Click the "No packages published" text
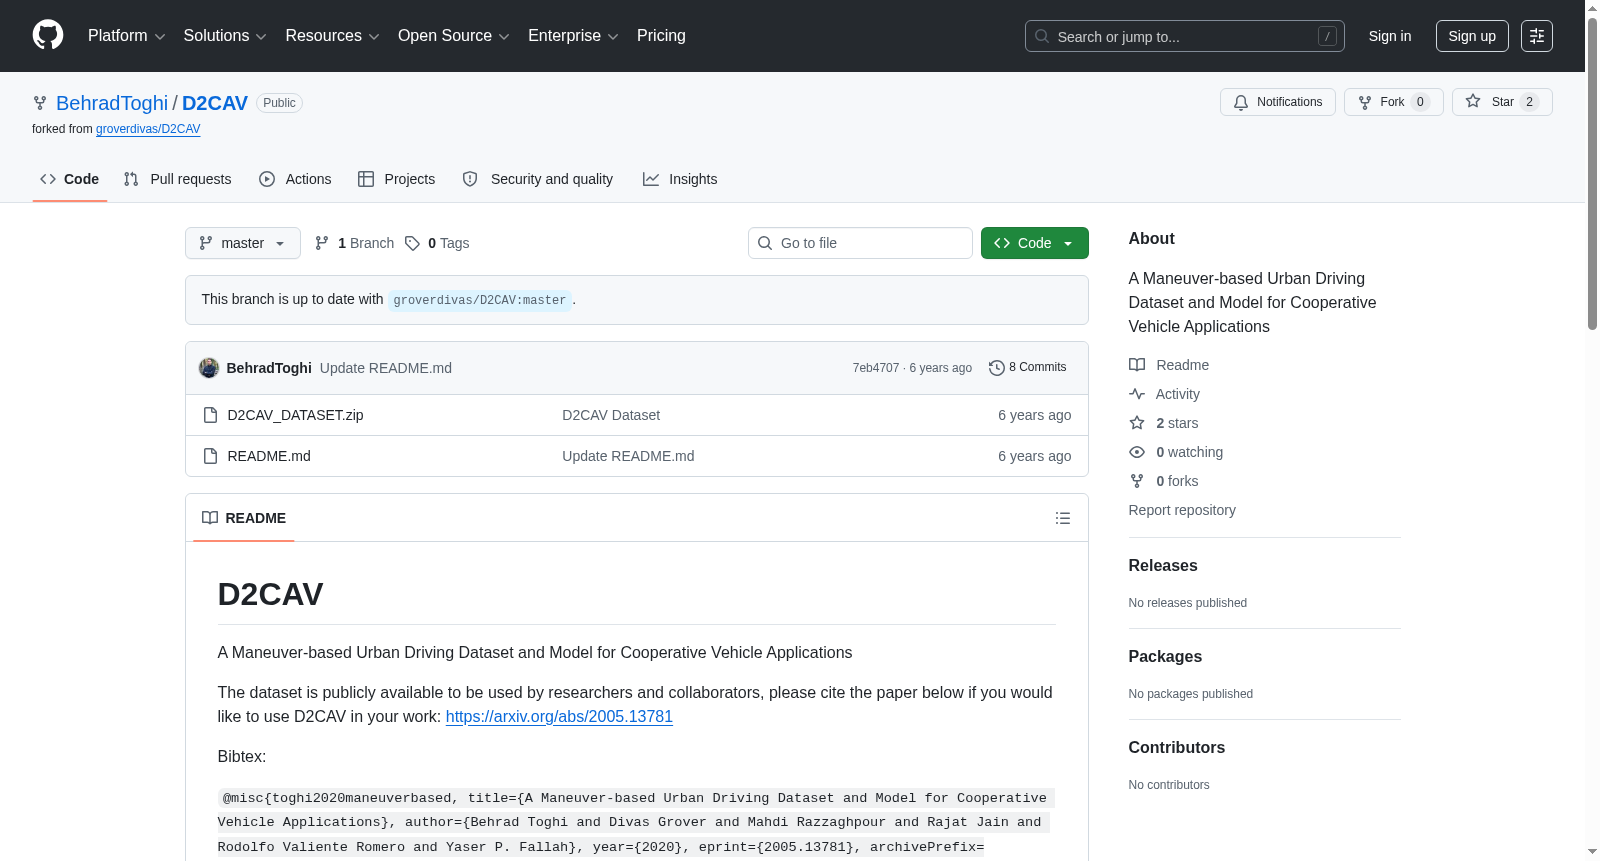Screen dimensions: 1600x861 [x=1191, y=694]
